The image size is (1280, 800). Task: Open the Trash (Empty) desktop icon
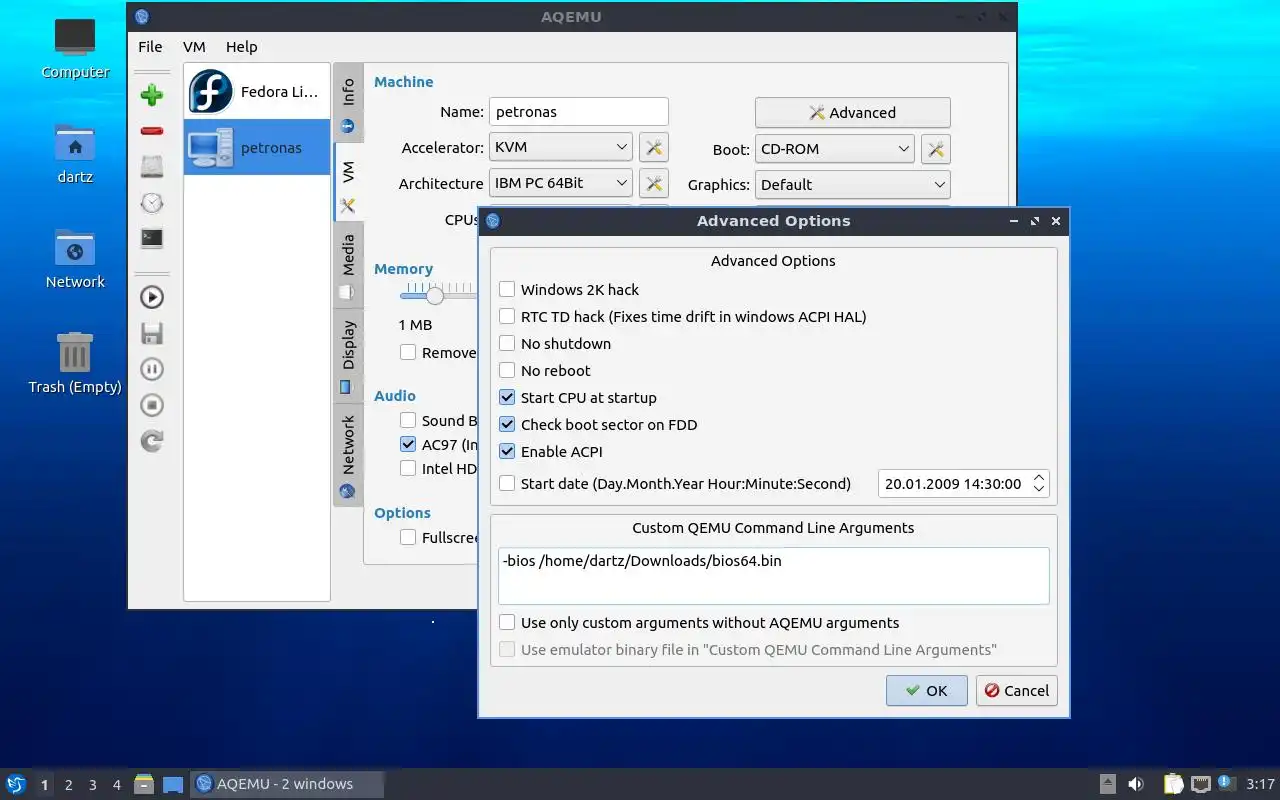tap(75, 364)
